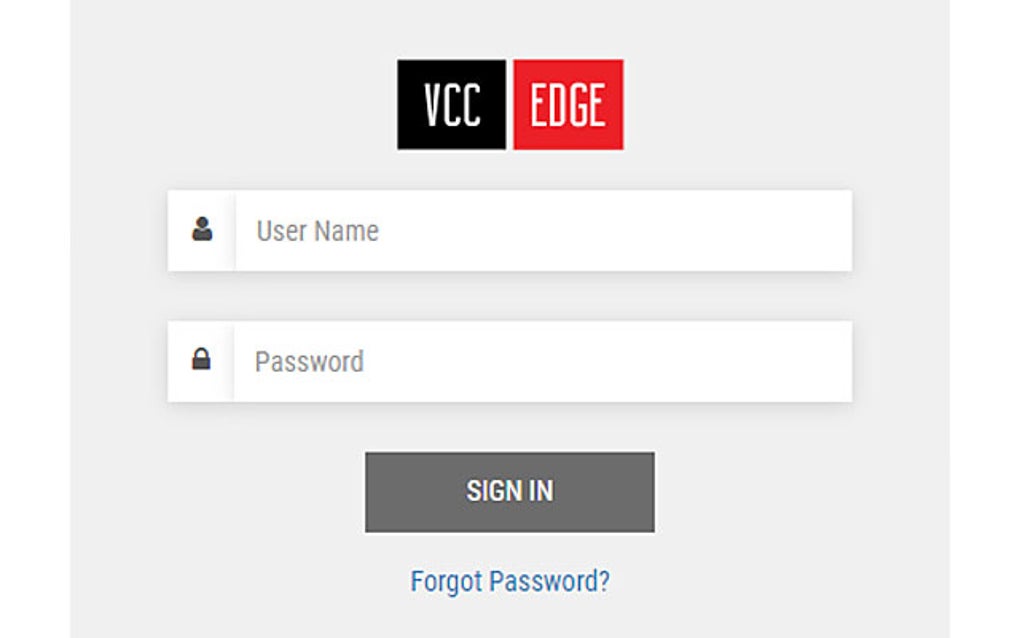The width and height of the screenshot is (1020, 638).
Task: Click the black VCC logo block
Action: point(451,105)
